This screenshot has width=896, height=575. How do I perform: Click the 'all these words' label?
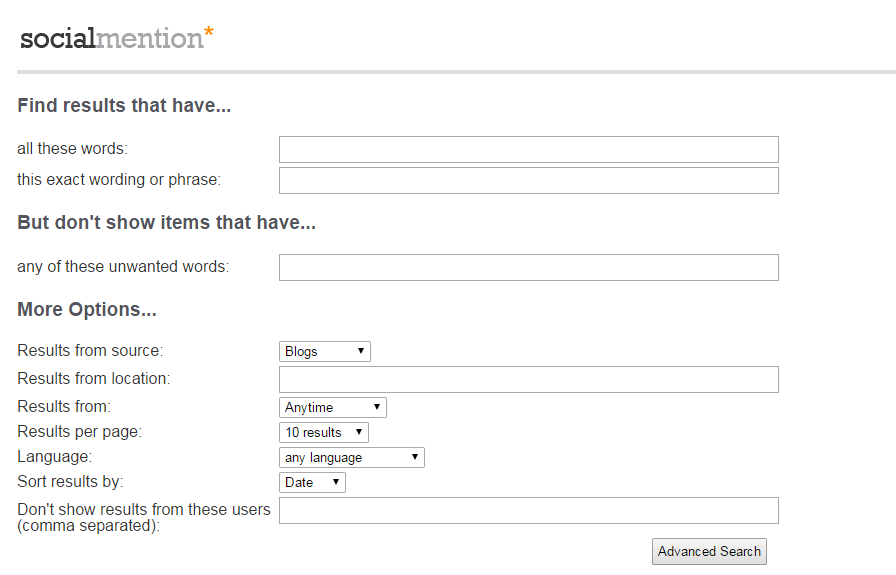pyautogui.click(x=73, y=149)
